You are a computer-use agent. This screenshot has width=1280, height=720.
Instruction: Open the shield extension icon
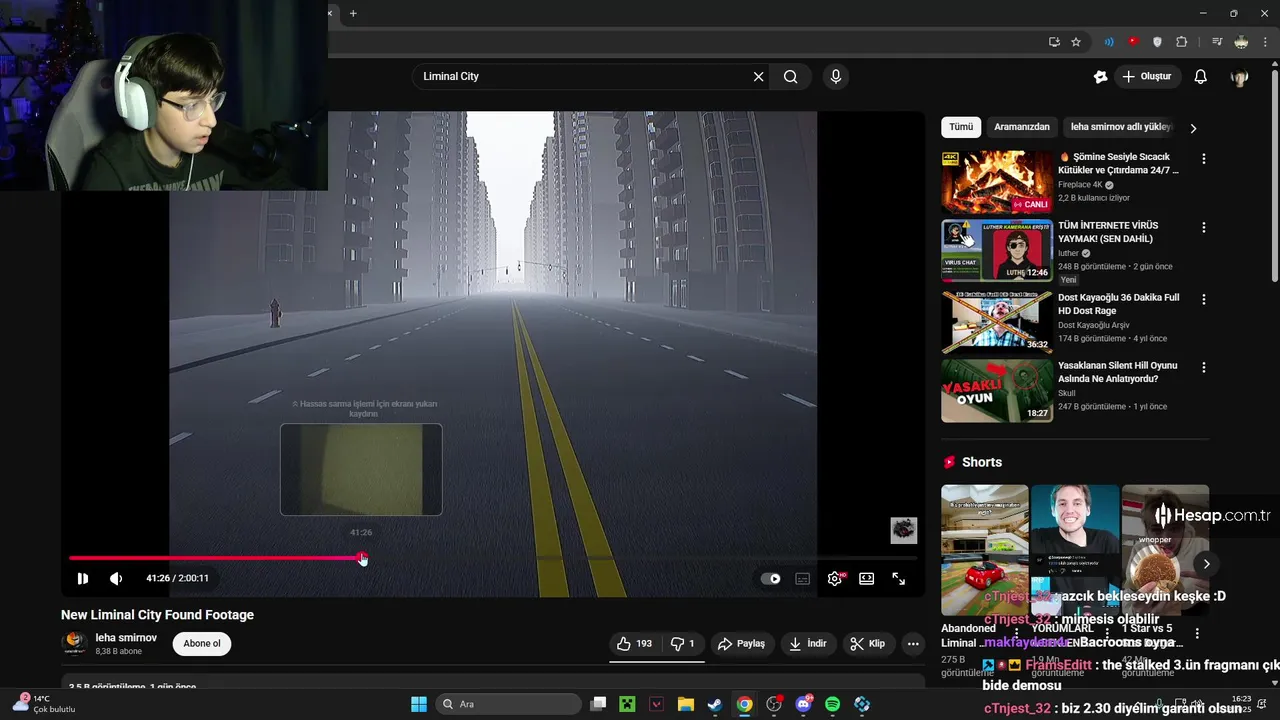coord(1157,42)
